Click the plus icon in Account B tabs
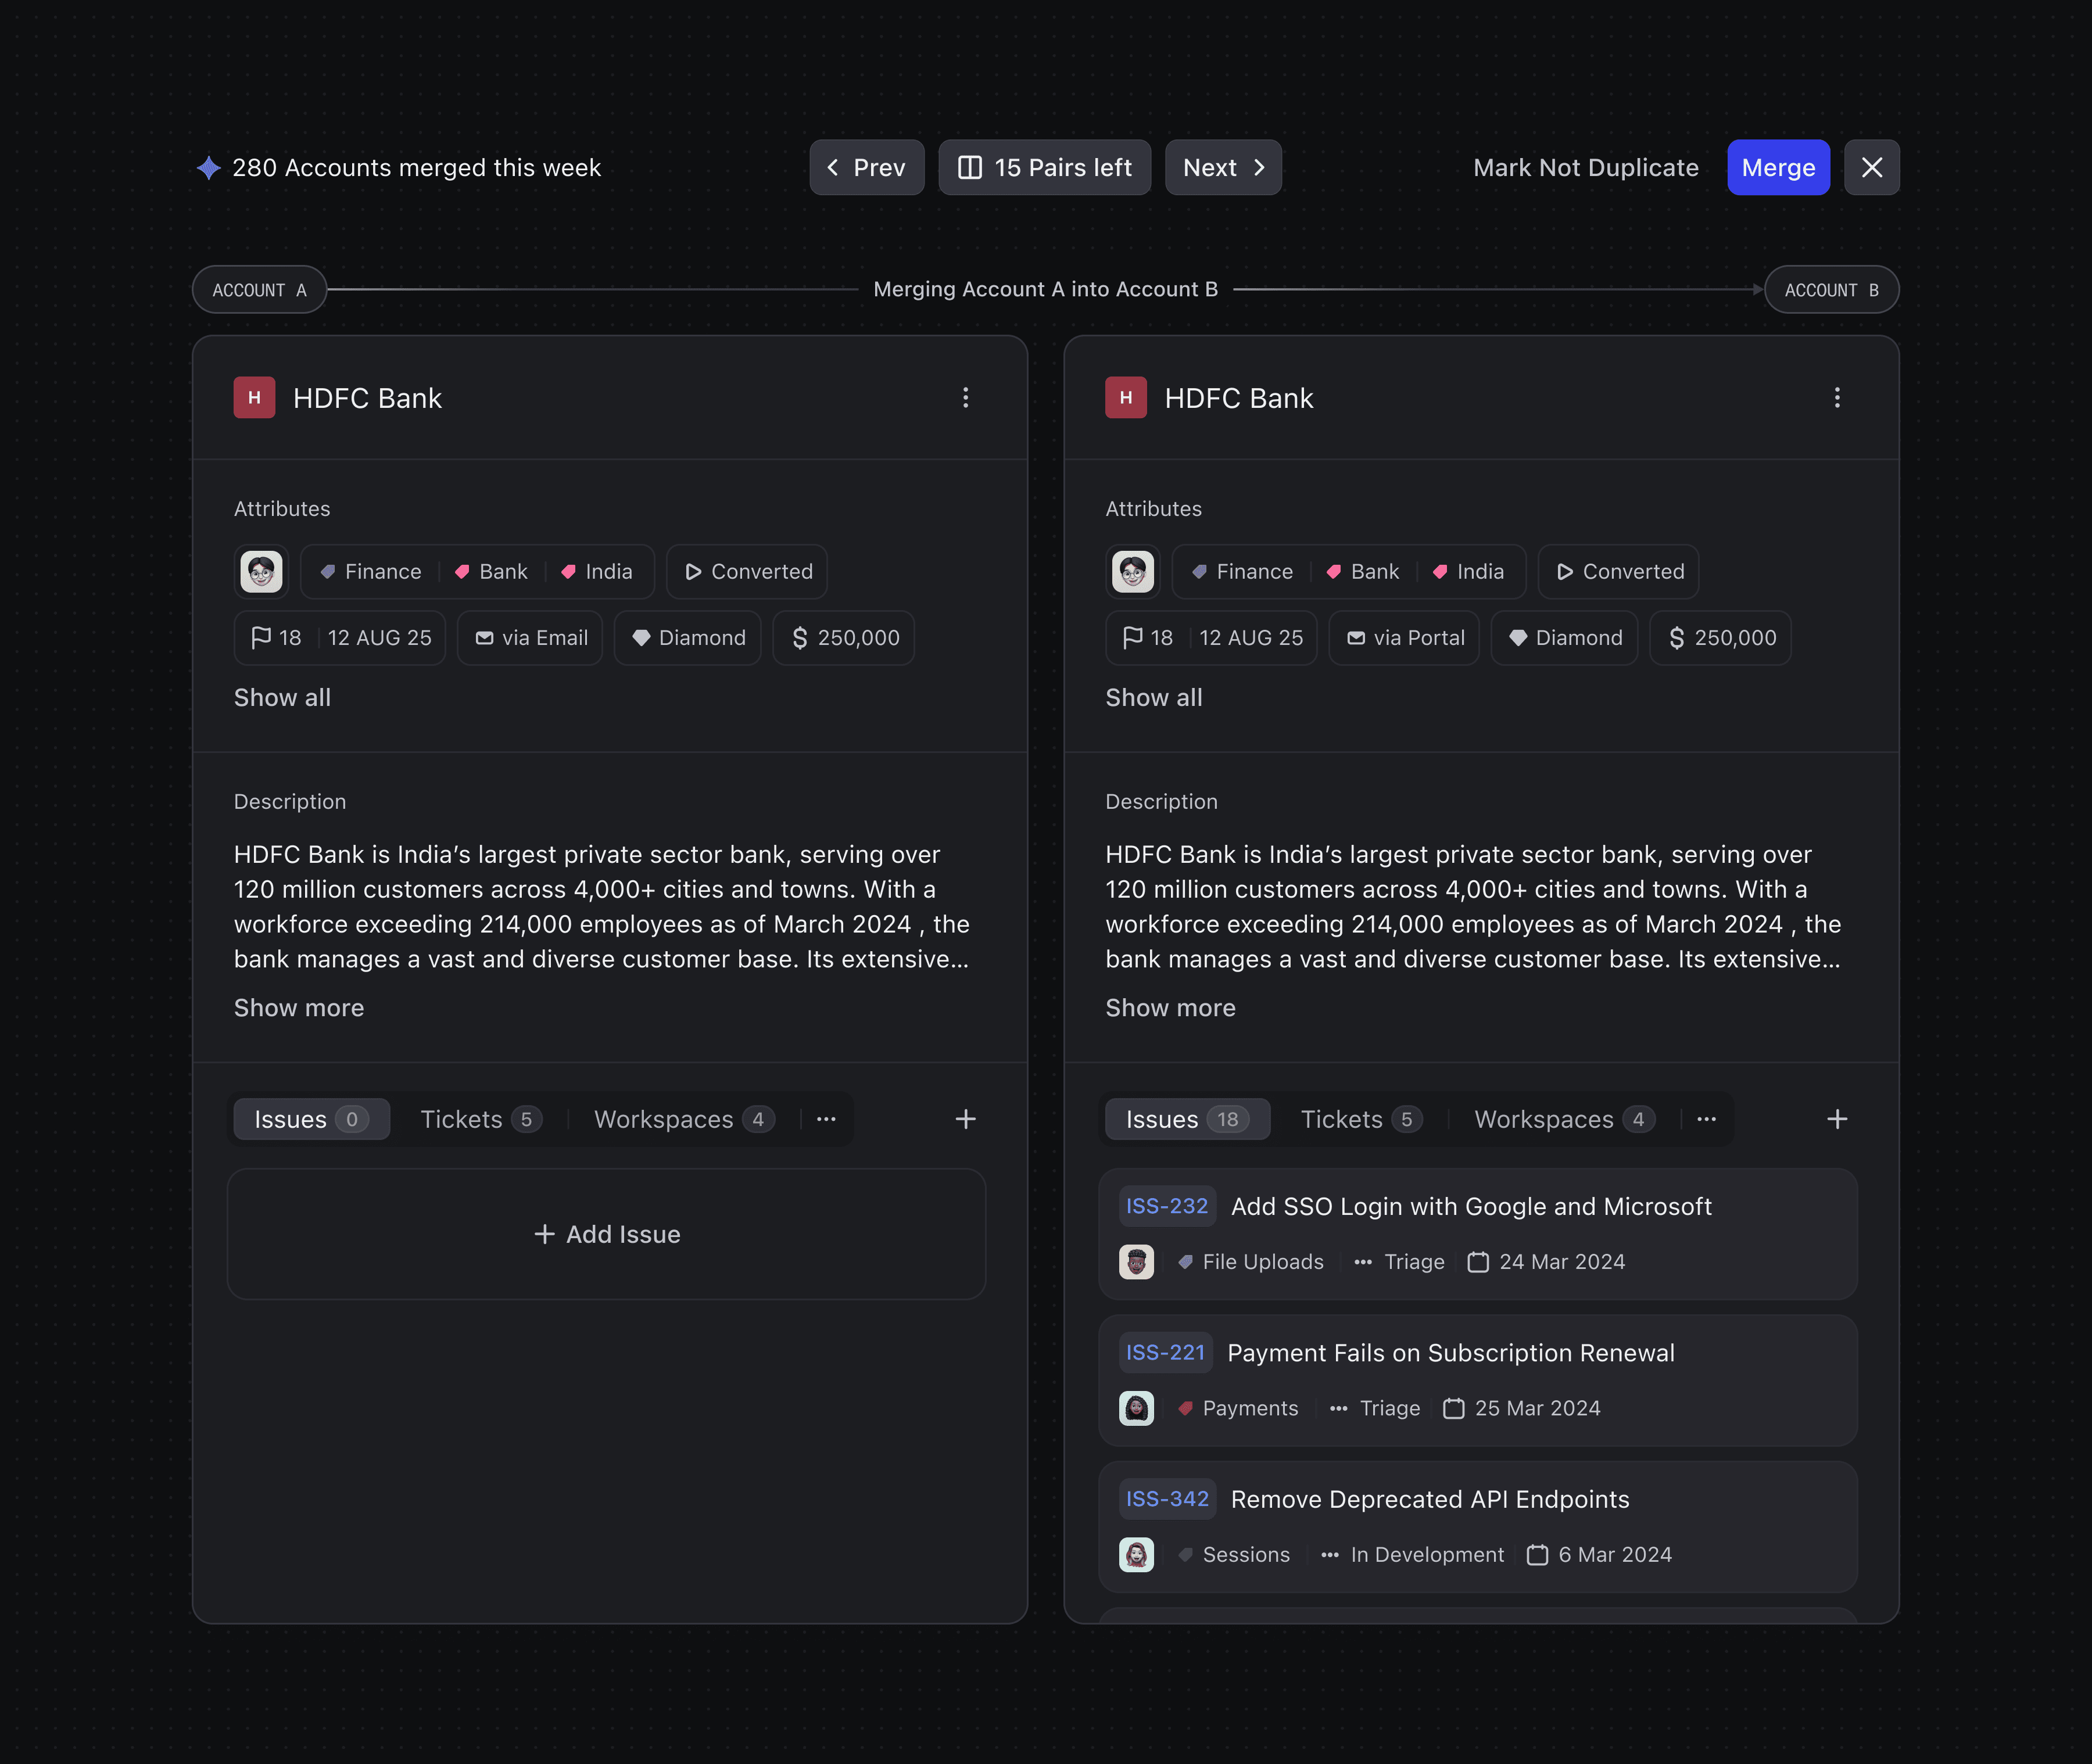This screenshot has height=1764, width=2092. pos(1836,1119)
